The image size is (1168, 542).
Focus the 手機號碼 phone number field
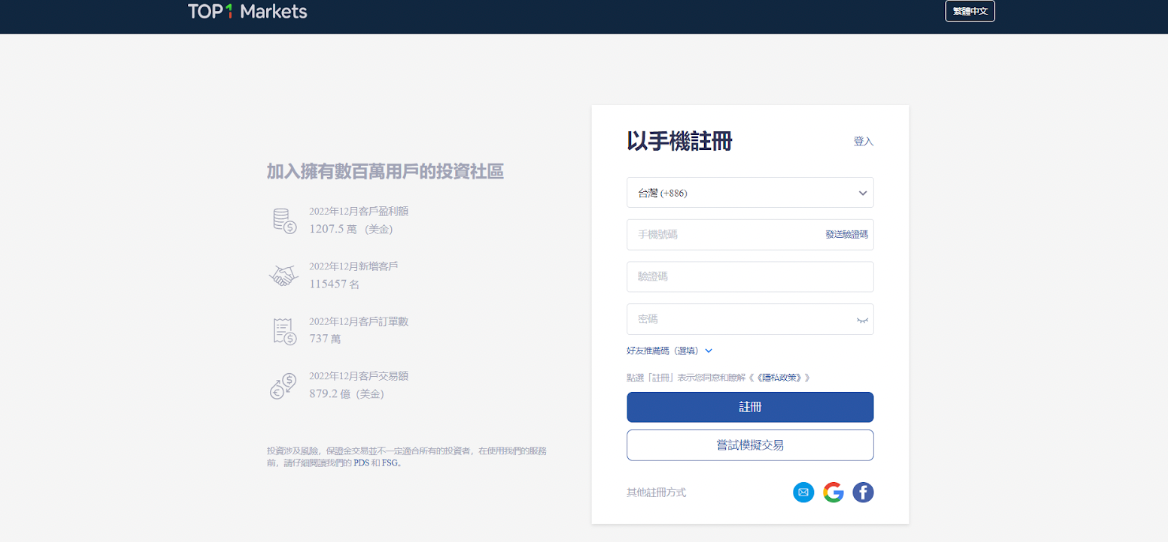[720, 235]
